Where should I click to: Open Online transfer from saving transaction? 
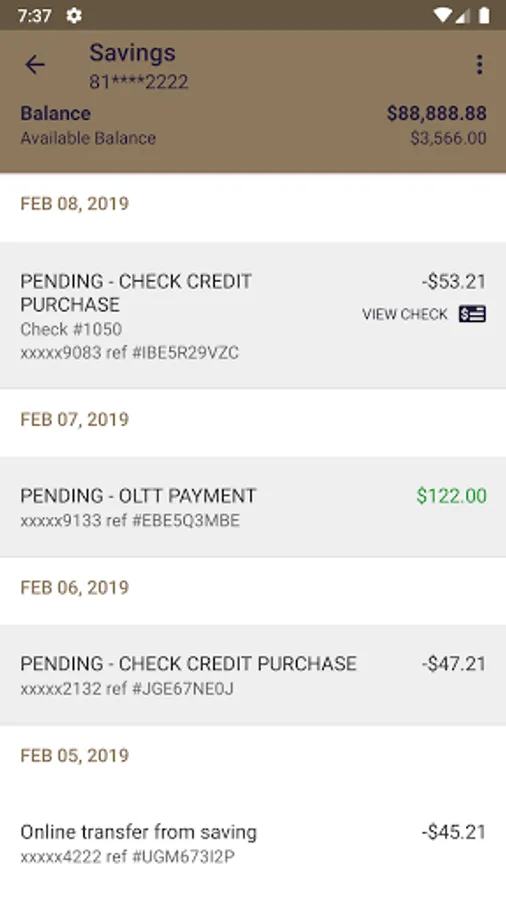pos(253,843)
